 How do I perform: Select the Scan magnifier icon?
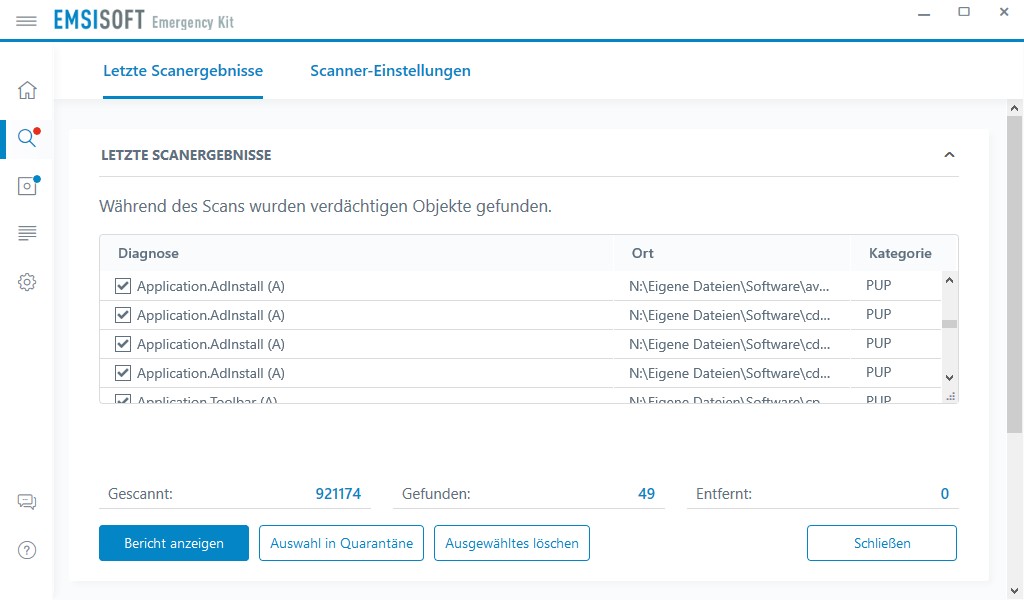click(27, 138)
